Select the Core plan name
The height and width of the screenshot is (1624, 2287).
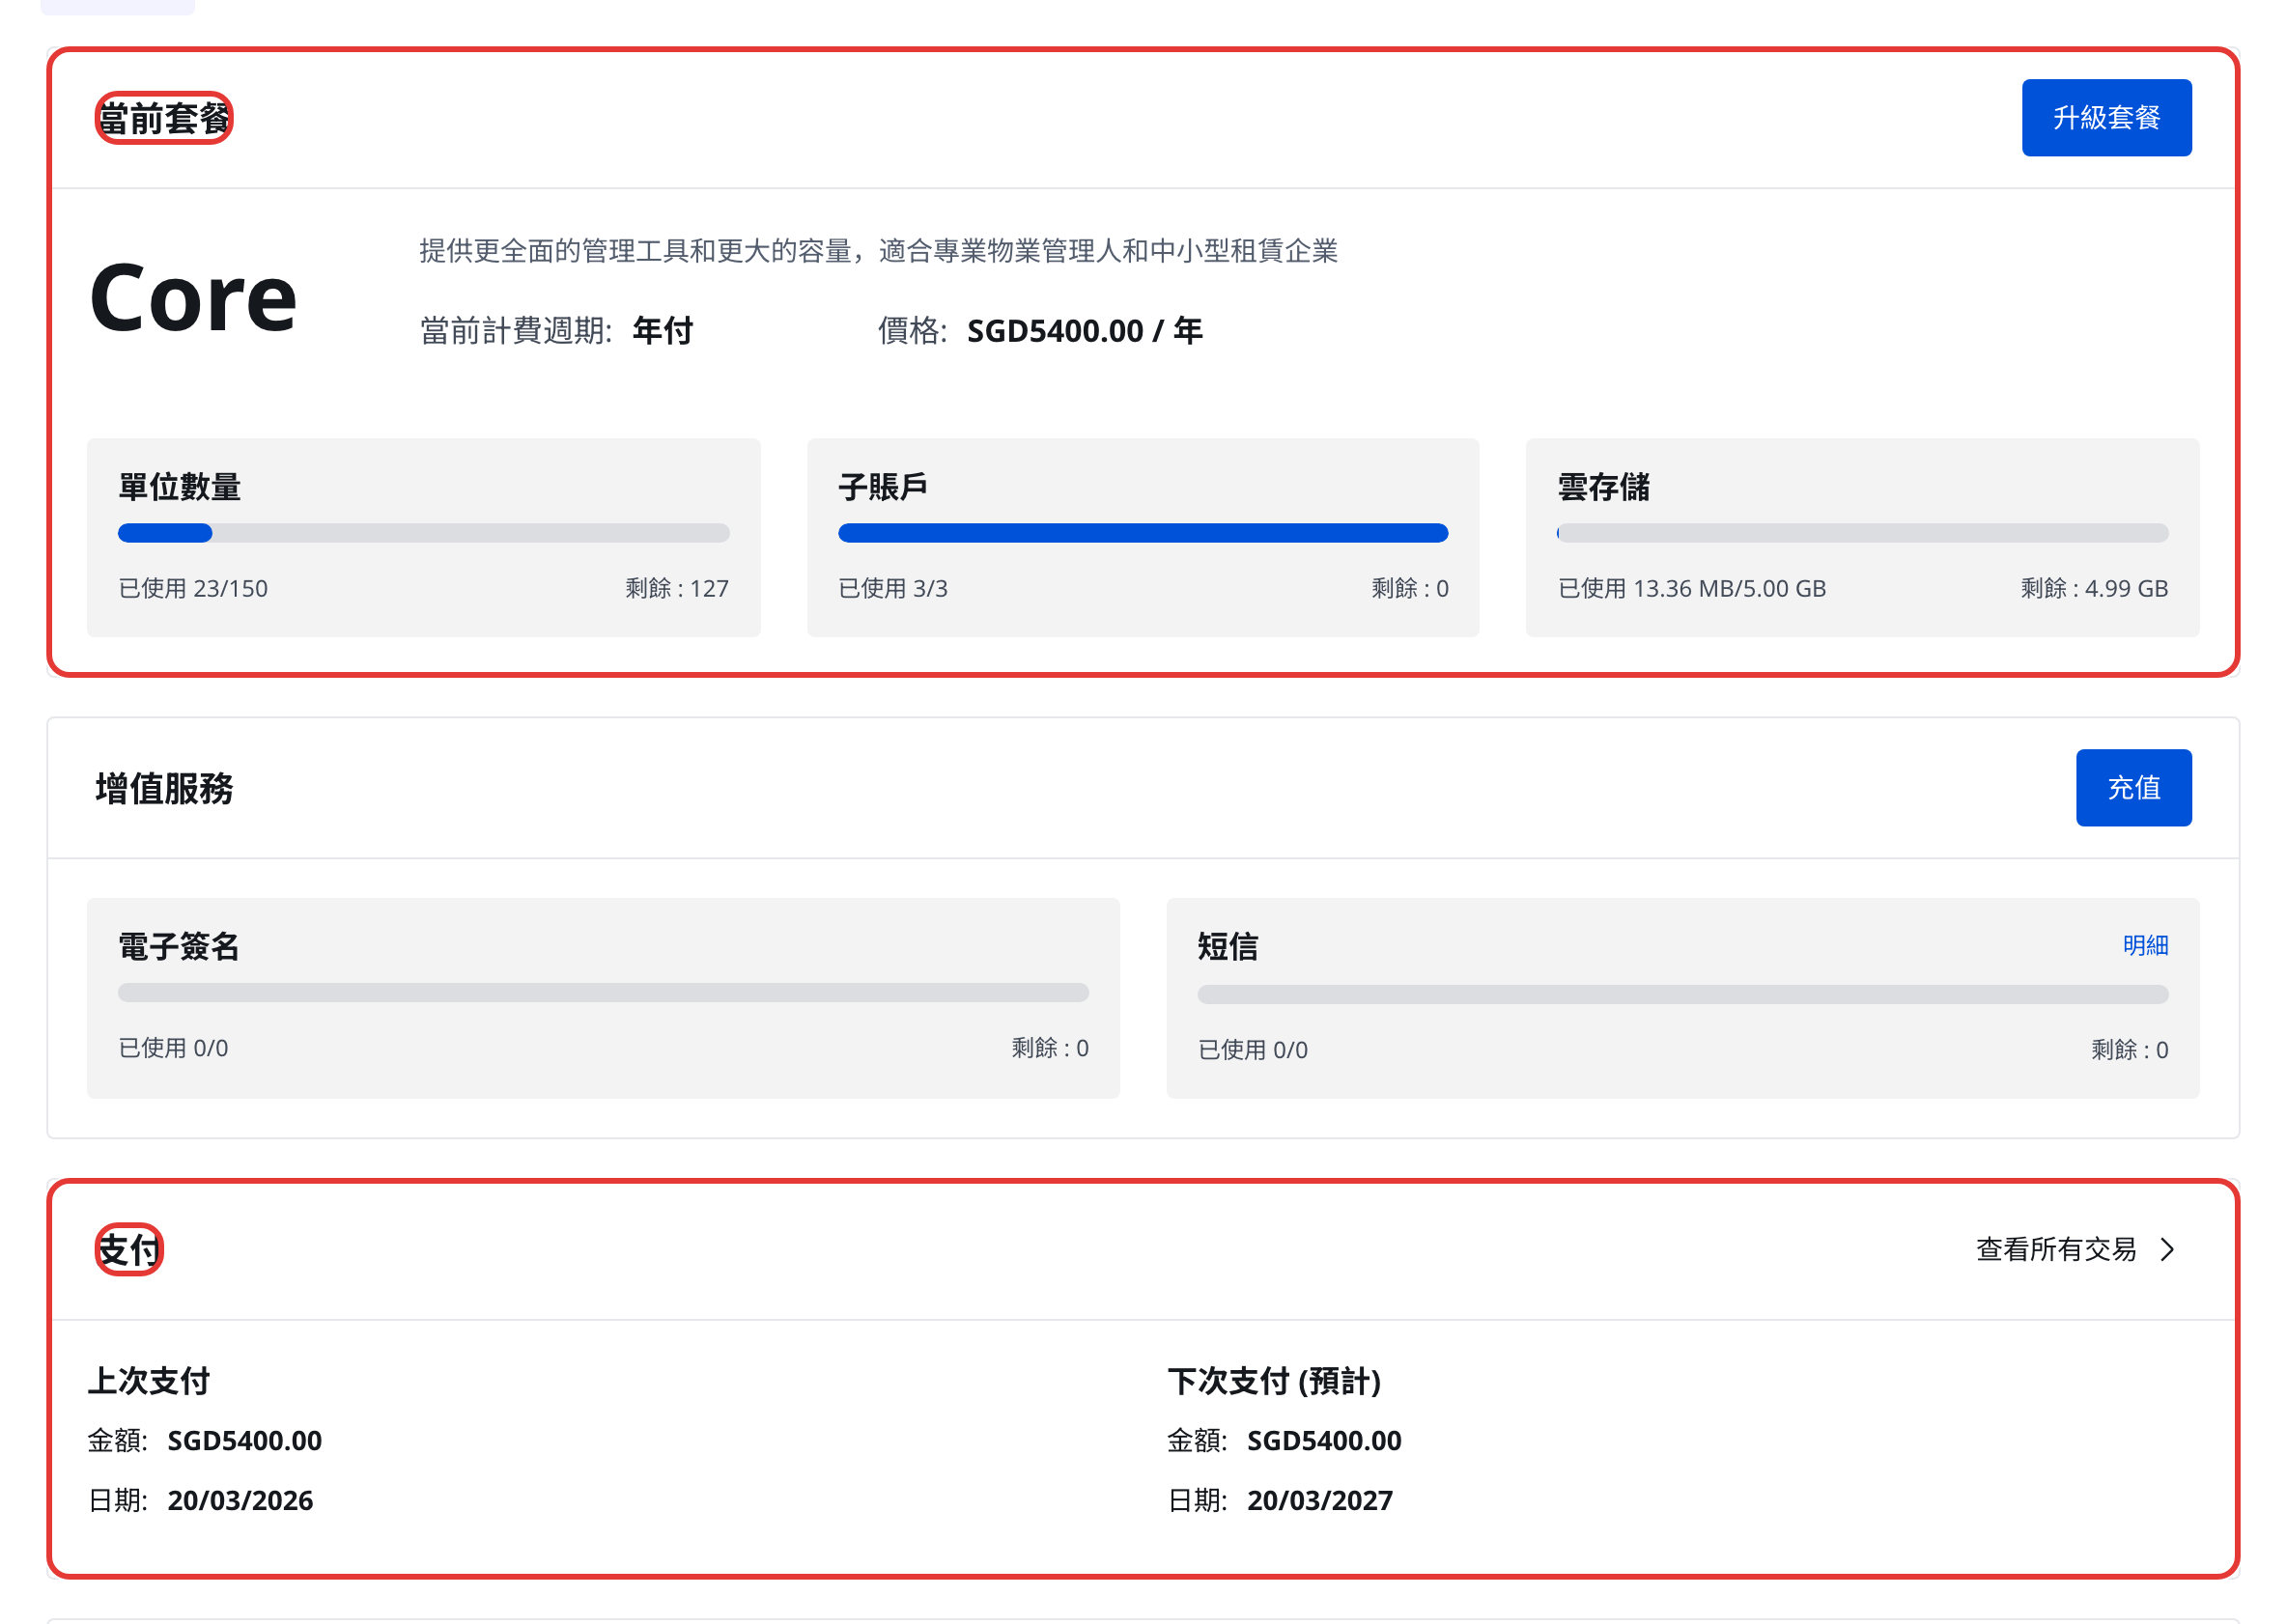coord(194,298)
